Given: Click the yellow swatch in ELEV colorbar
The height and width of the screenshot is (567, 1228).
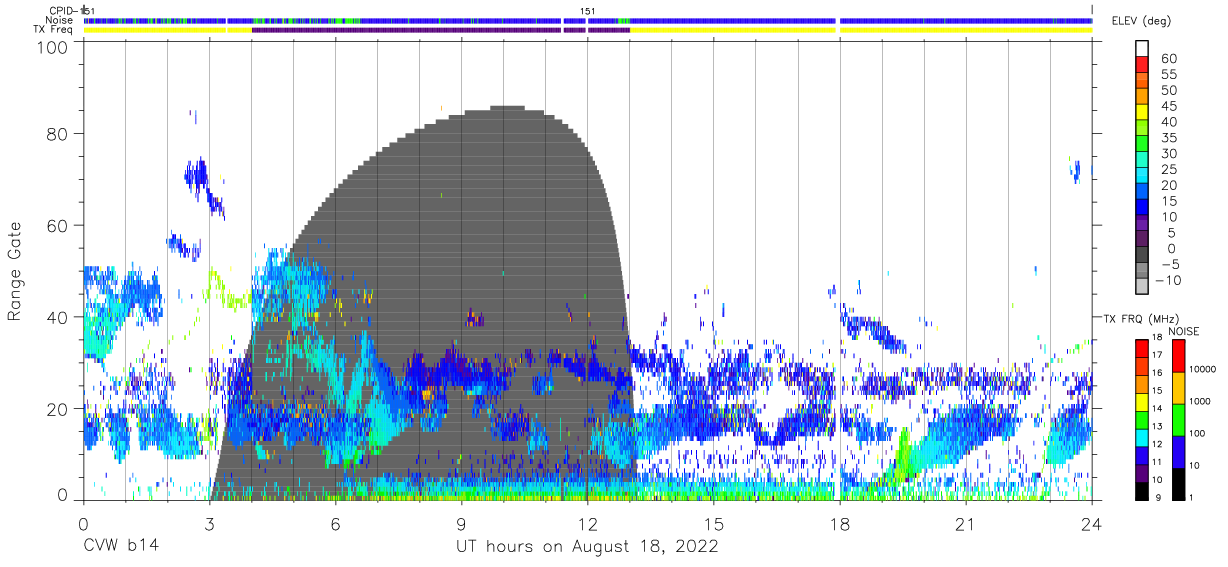Looking at the screenshot, I should [1142, 112].
